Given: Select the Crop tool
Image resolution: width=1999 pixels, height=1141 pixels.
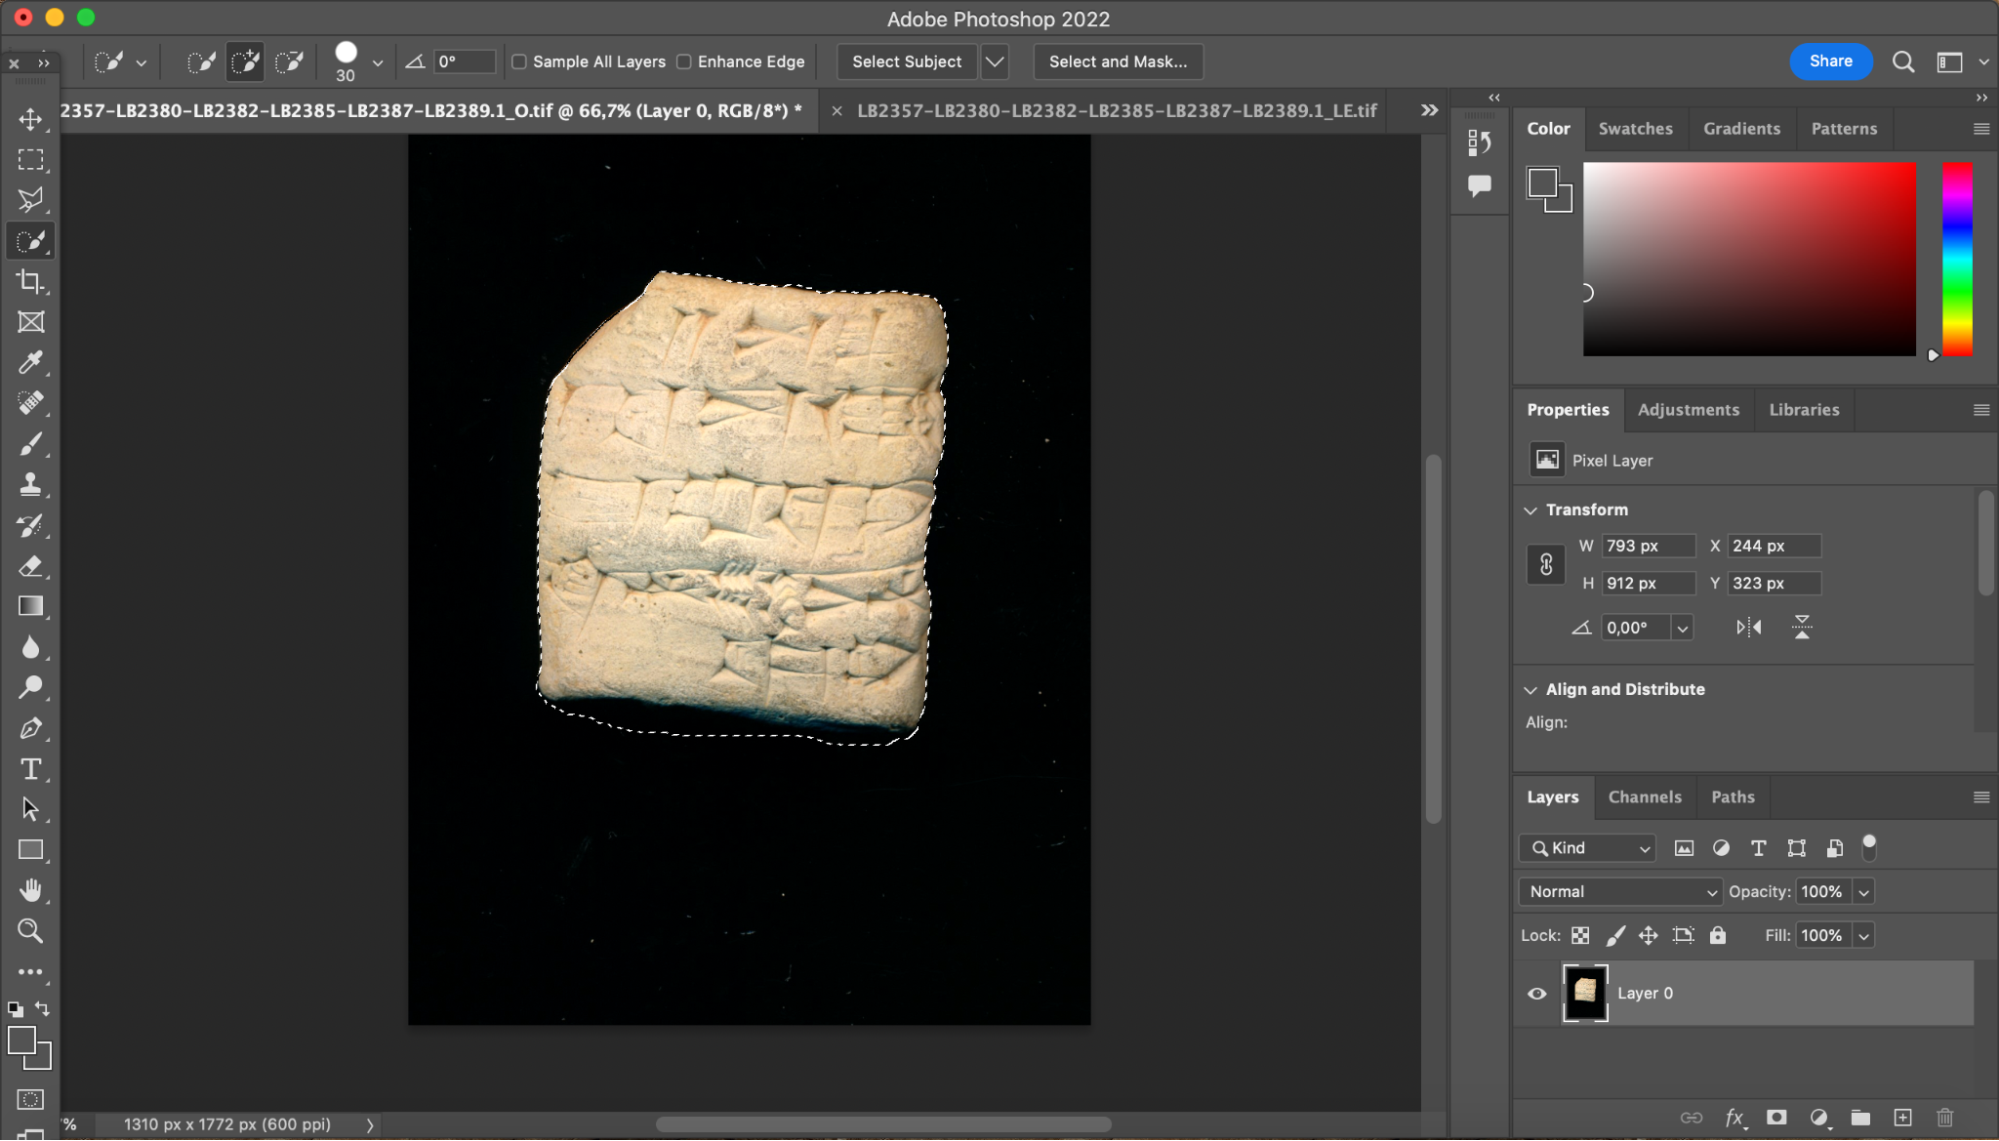Looking at the screenshot, I should [x=31, y=282].
